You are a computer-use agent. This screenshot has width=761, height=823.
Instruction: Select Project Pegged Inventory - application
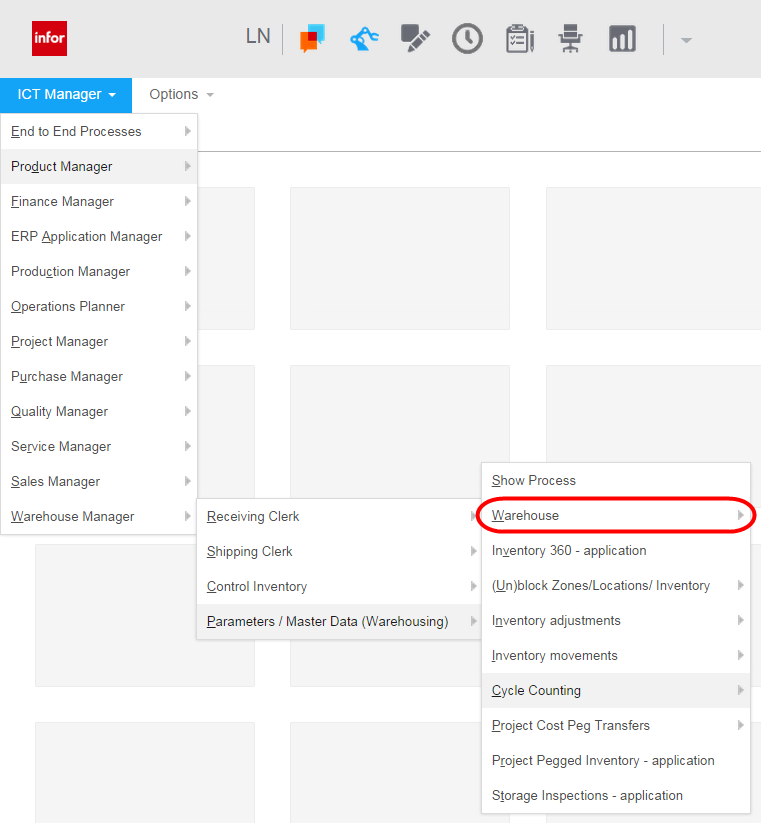coord(603,760)
